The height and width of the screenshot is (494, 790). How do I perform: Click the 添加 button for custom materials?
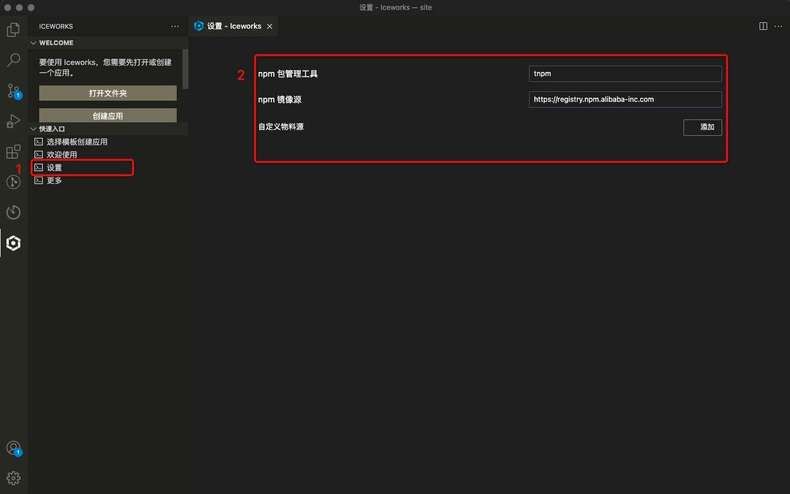[x=702, y=127]
